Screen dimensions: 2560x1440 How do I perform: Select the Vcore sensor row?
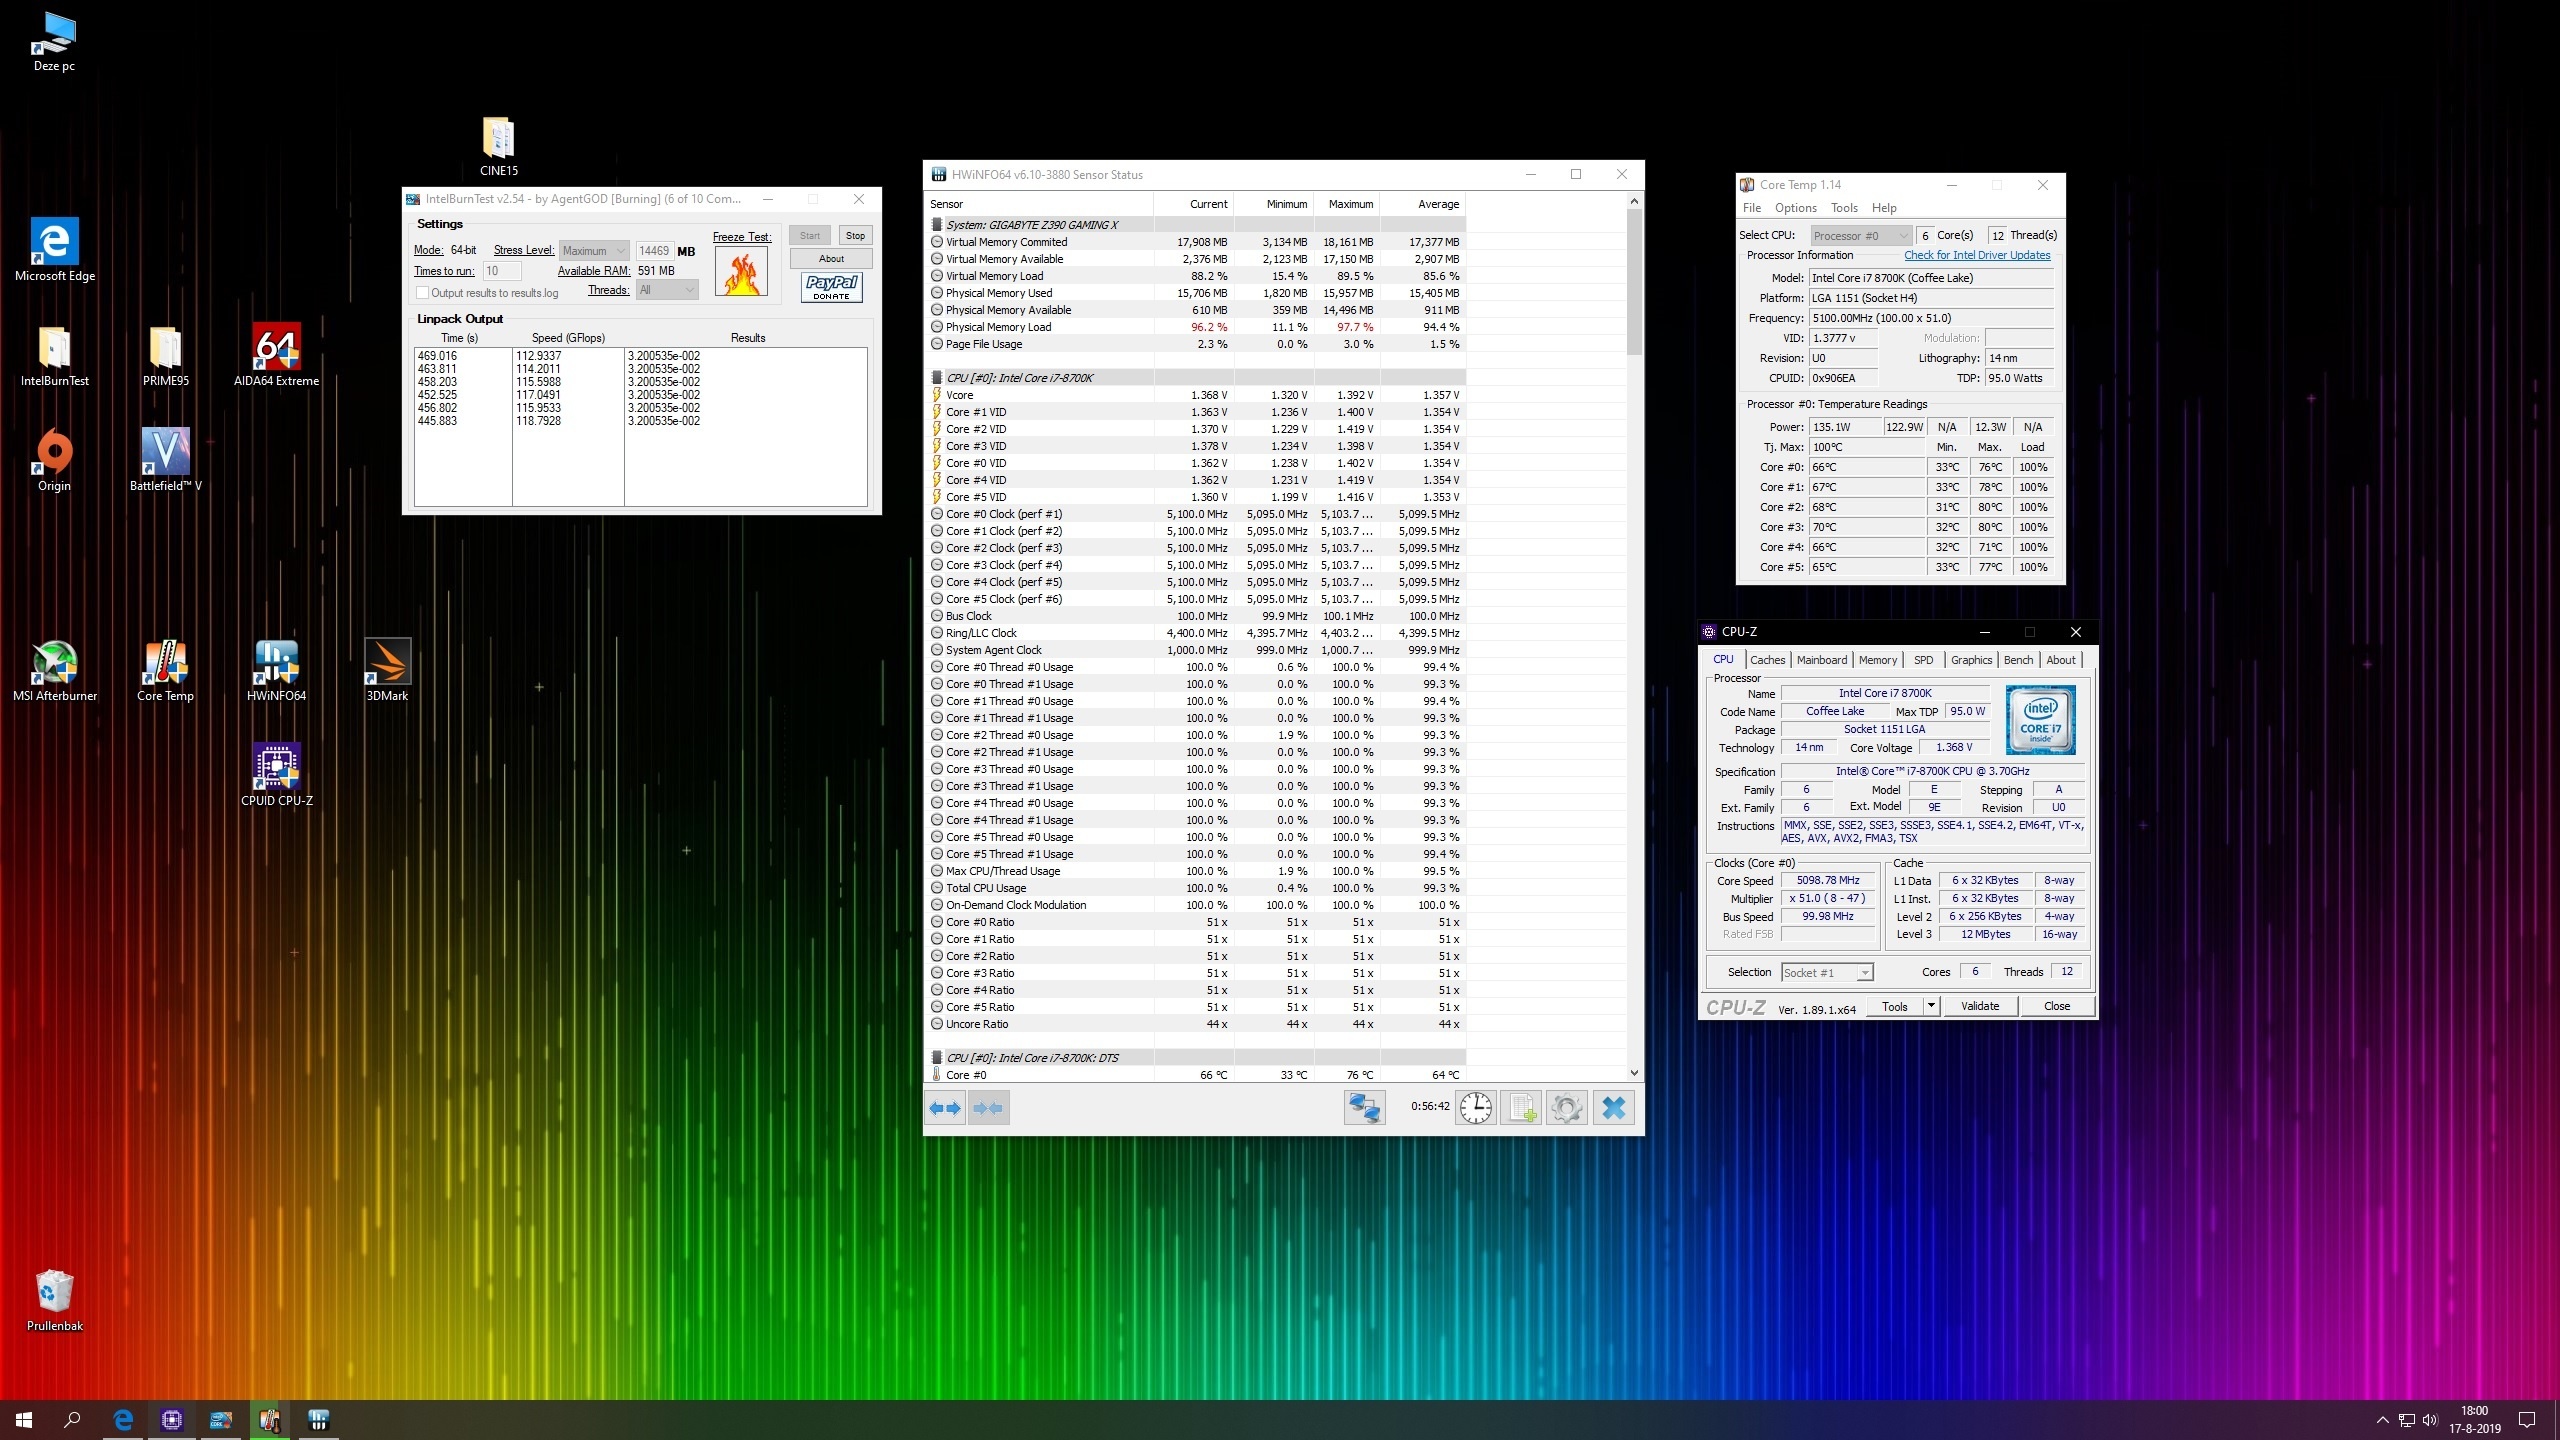coord(1196,395)
